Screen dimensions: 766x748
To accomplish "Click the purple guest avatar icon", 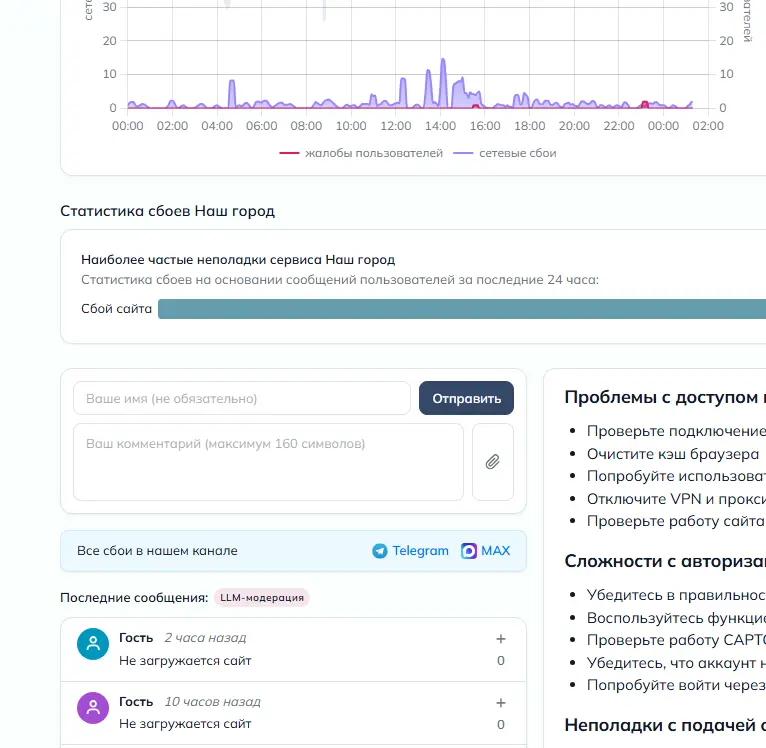I will point(93,707).
